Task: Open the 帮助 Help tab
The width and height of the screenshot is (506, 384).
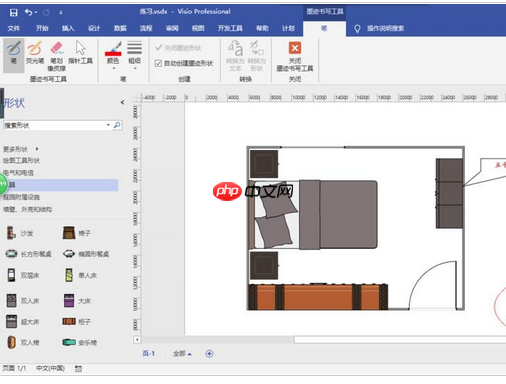Action: coord(262,28)
